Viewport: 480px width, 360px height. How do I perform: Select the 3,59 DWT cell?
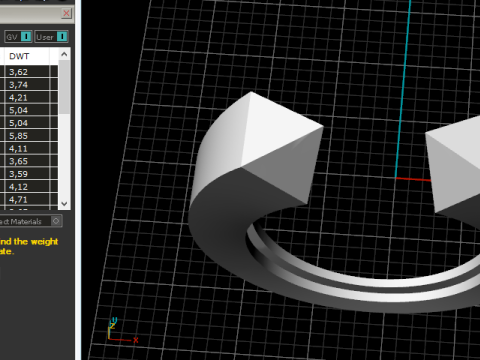click(27, 174)
